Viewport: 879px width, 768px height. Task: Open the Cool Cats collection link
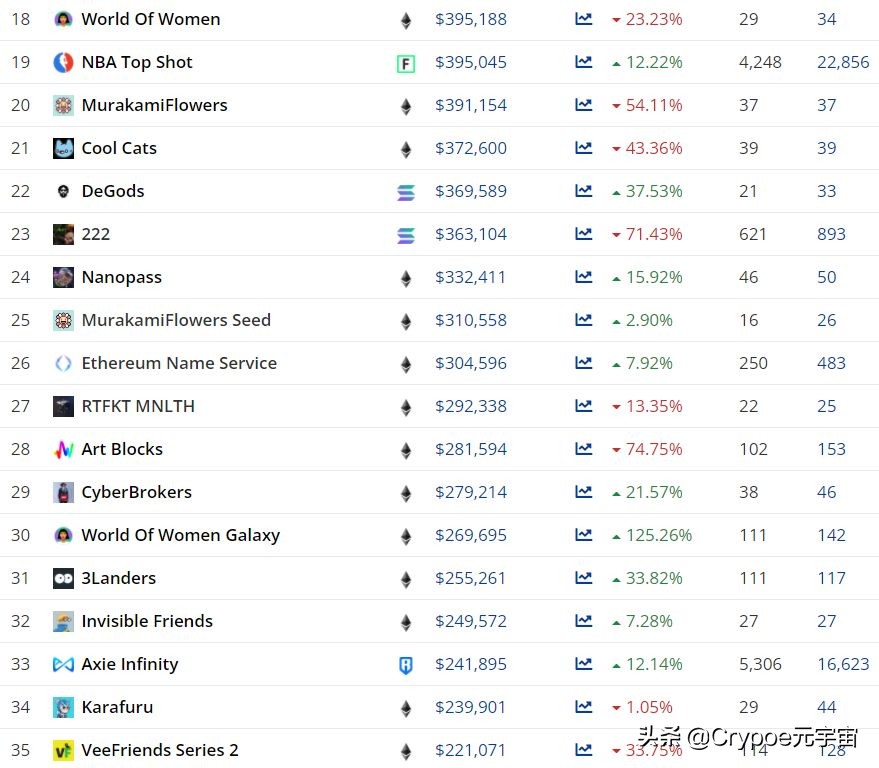[119, 148]
